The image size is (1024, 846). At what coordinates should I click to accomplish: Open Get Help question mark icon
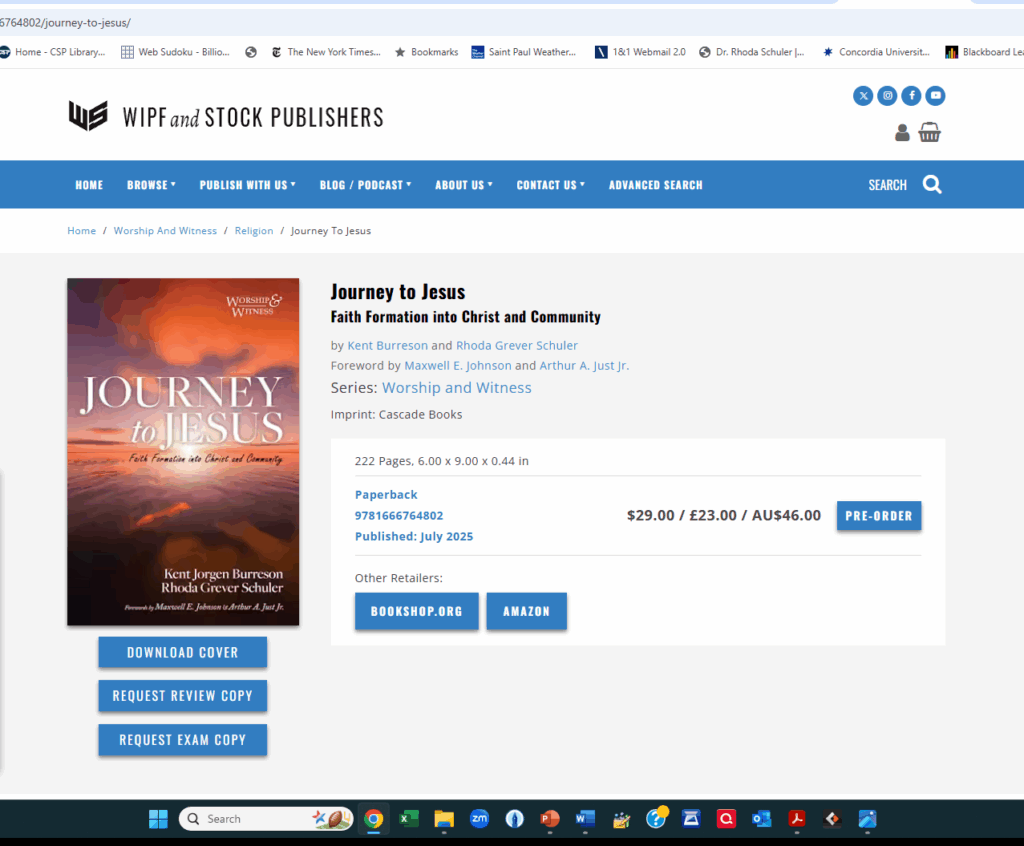[x=656, y=818]
